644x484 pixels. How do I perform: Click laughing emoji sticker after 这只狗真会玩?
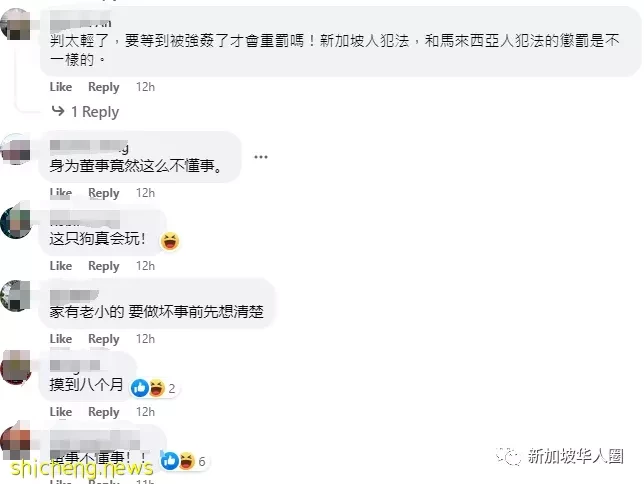click(170, 241)
